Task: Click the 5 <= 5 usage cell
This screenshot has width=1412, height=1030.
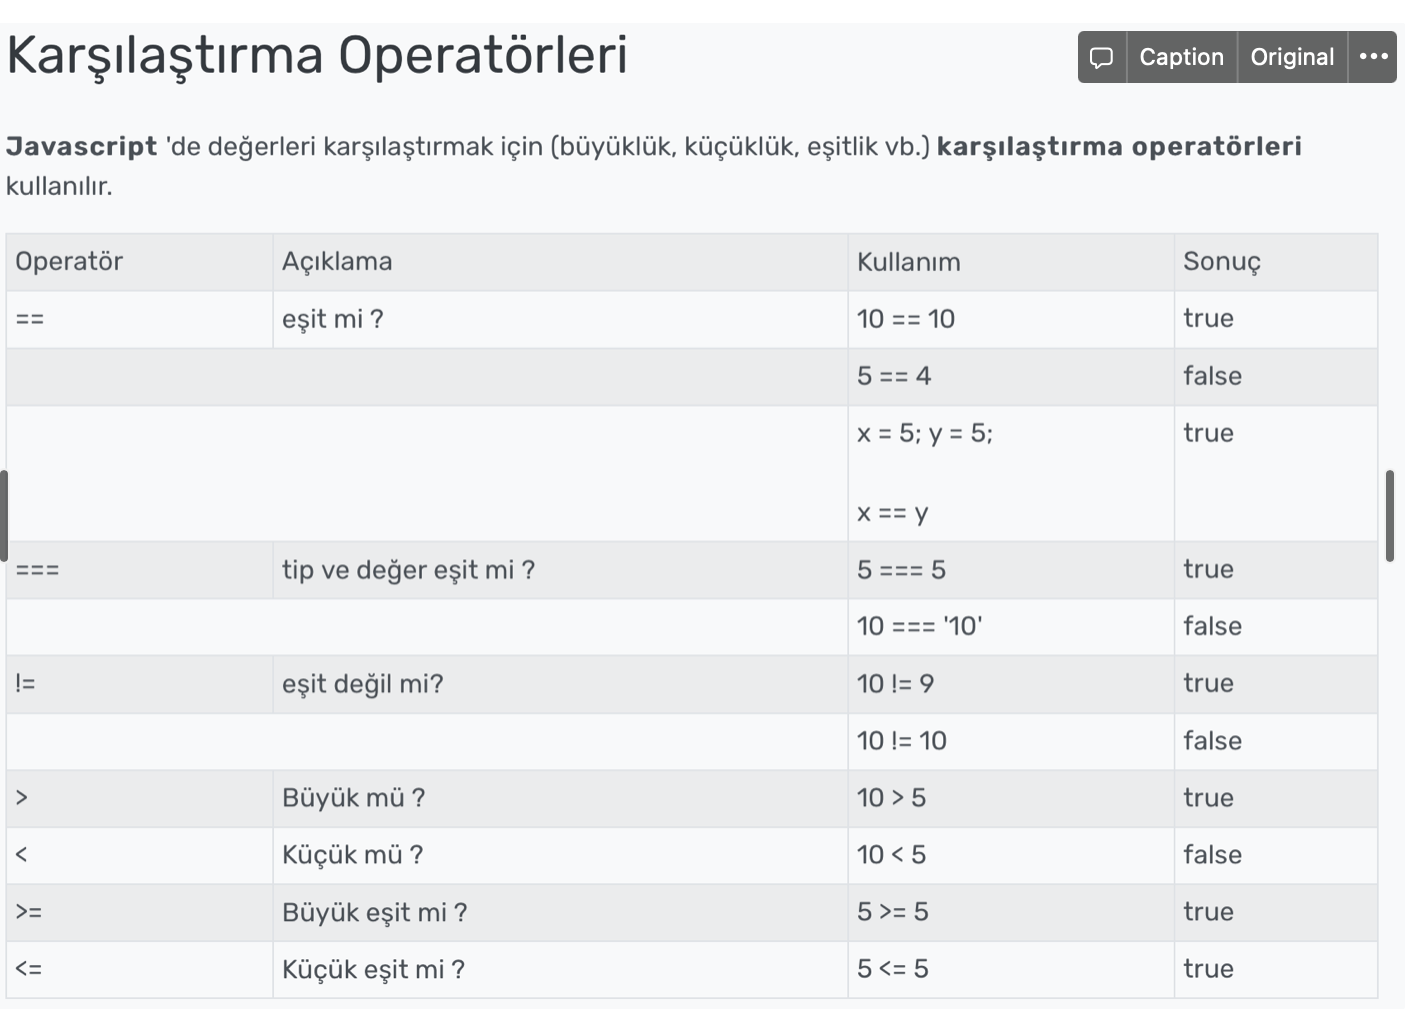Action: coord(1011,969)
